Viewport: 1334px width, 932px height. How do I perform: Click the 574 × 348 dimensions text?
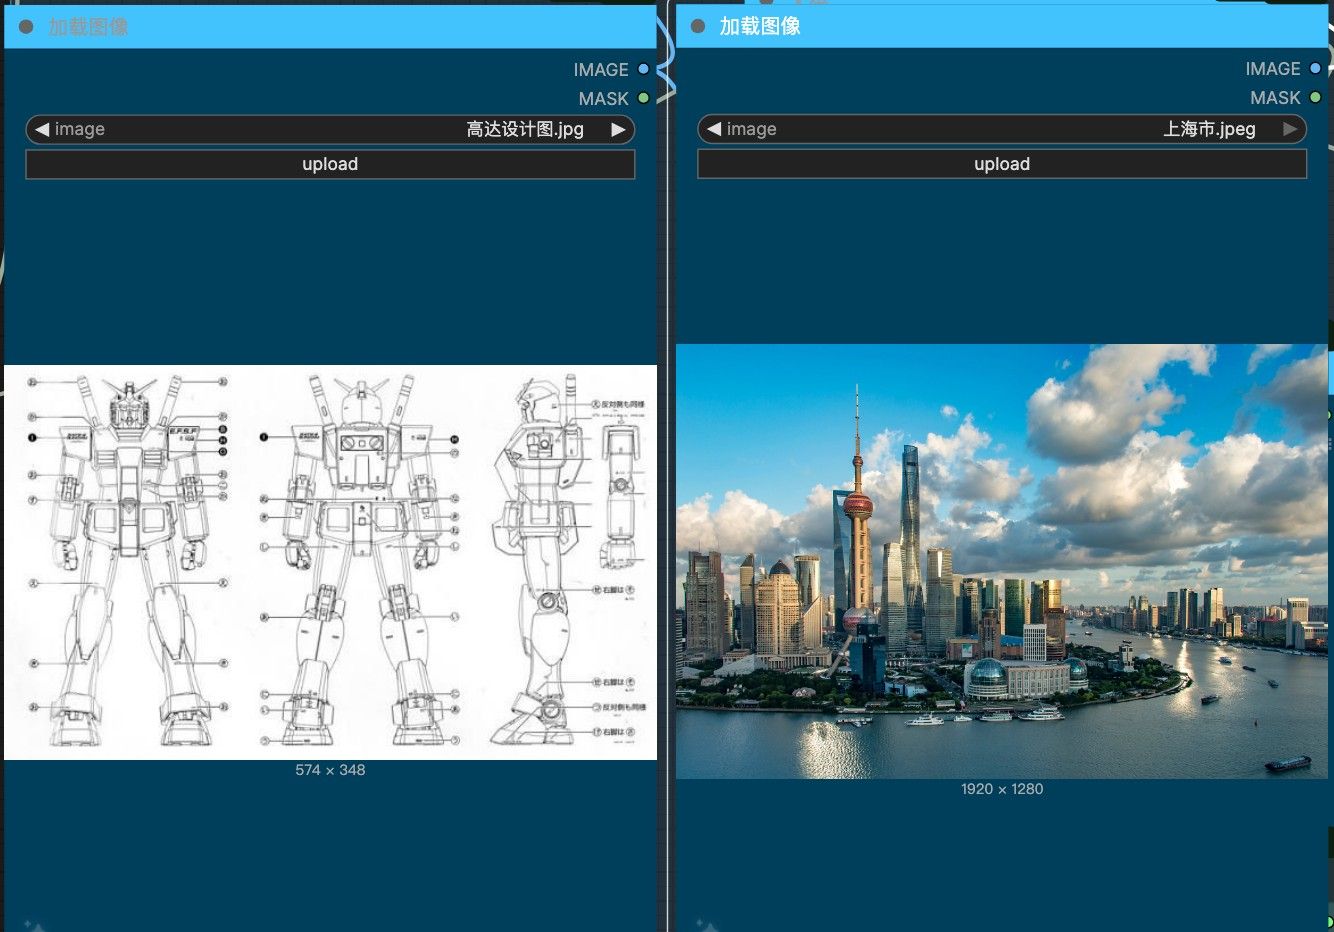pyautogui.click(x=330, y=770)
